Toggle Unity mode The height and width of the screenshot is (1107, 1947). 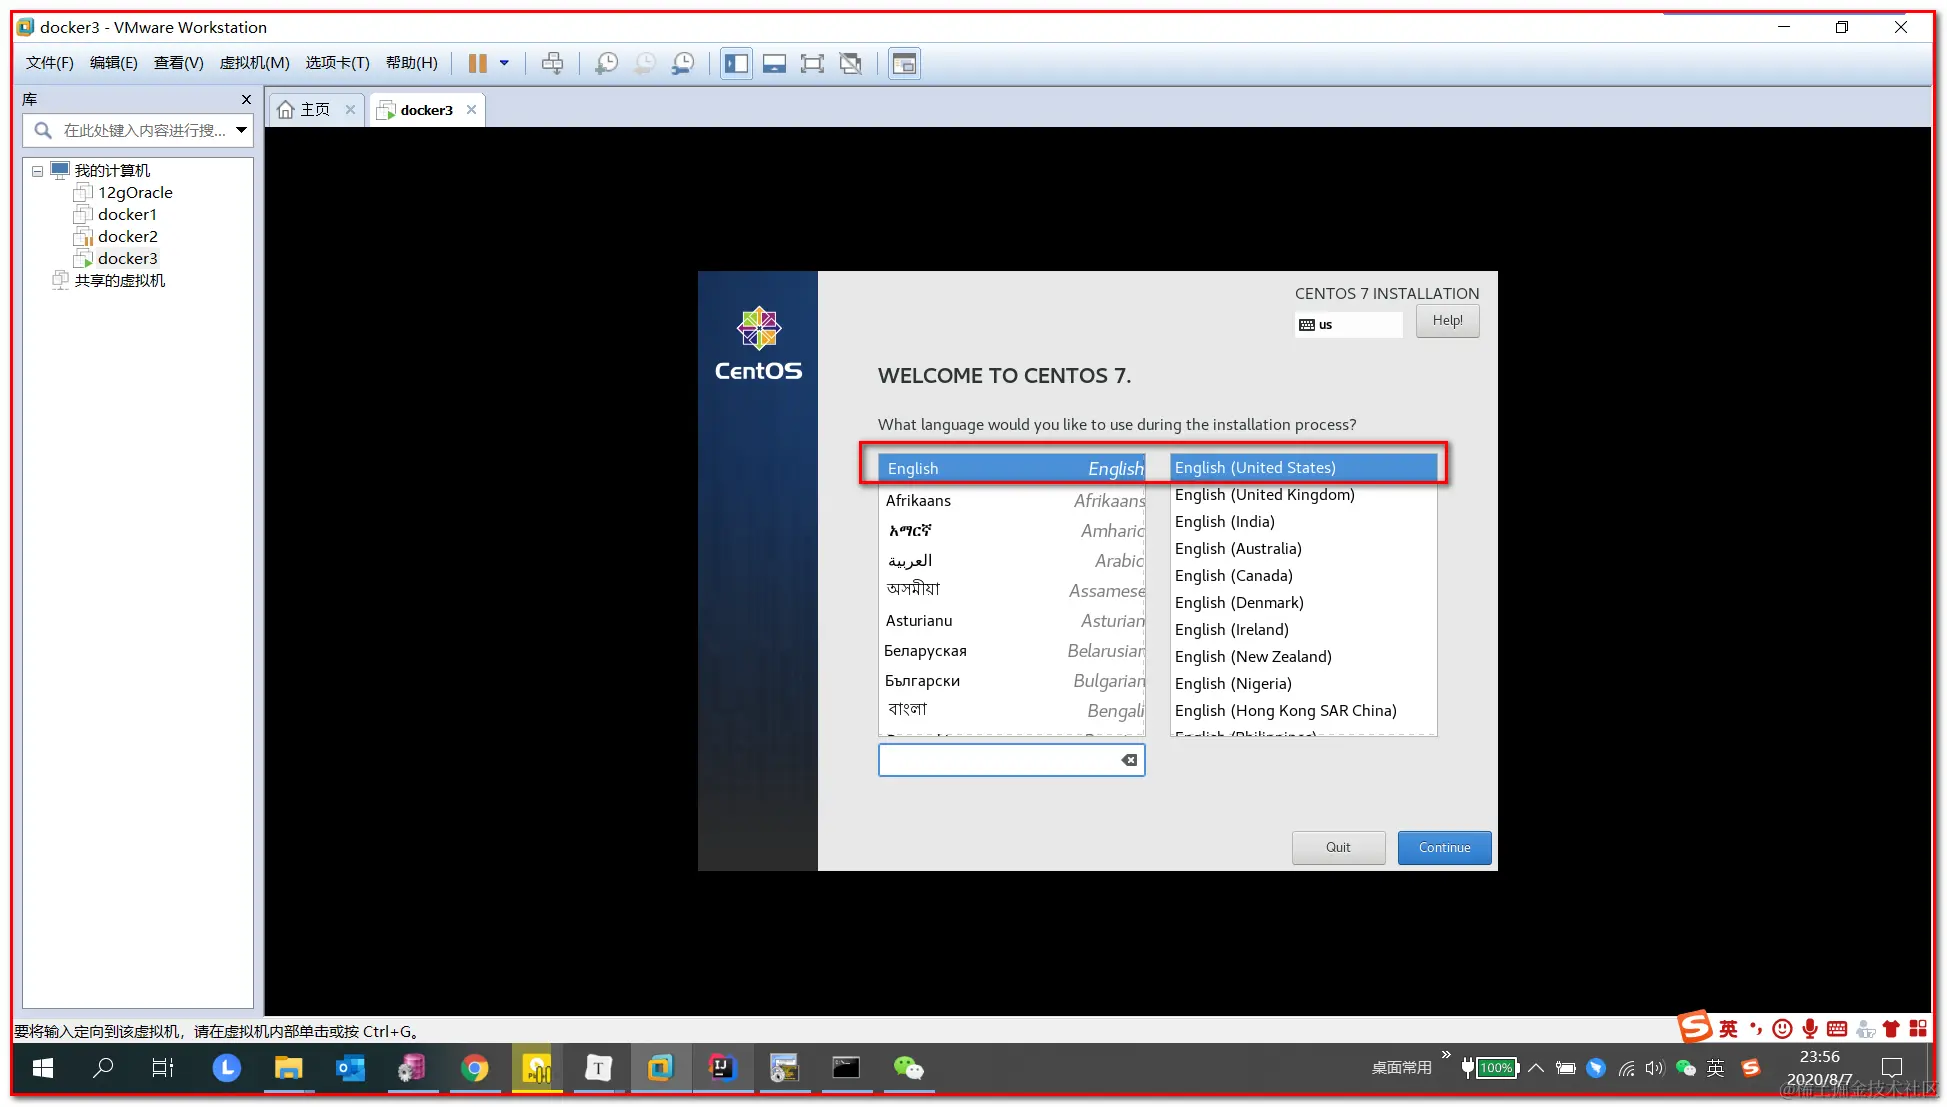pyautogui.click(x=851, y=63)
